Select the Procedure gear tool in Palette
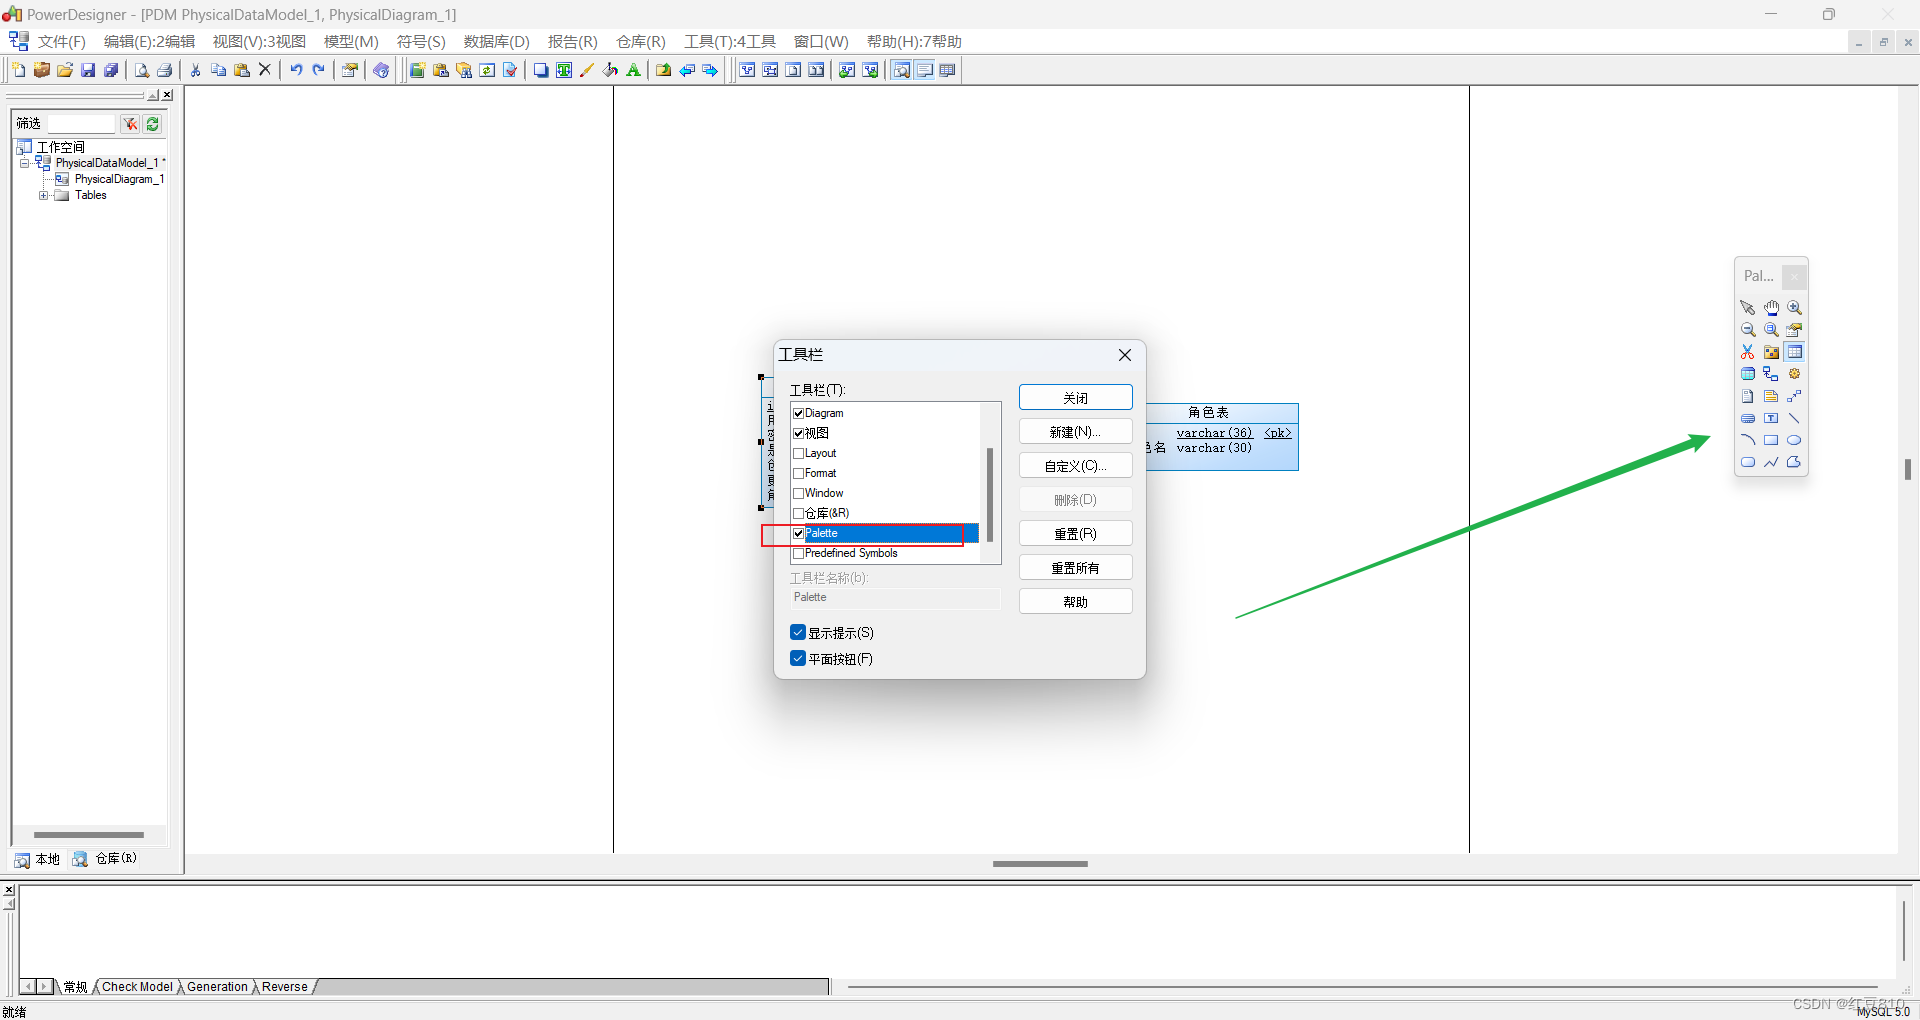This screenshot has height=1020, width=1920. tap(1794, 374)
